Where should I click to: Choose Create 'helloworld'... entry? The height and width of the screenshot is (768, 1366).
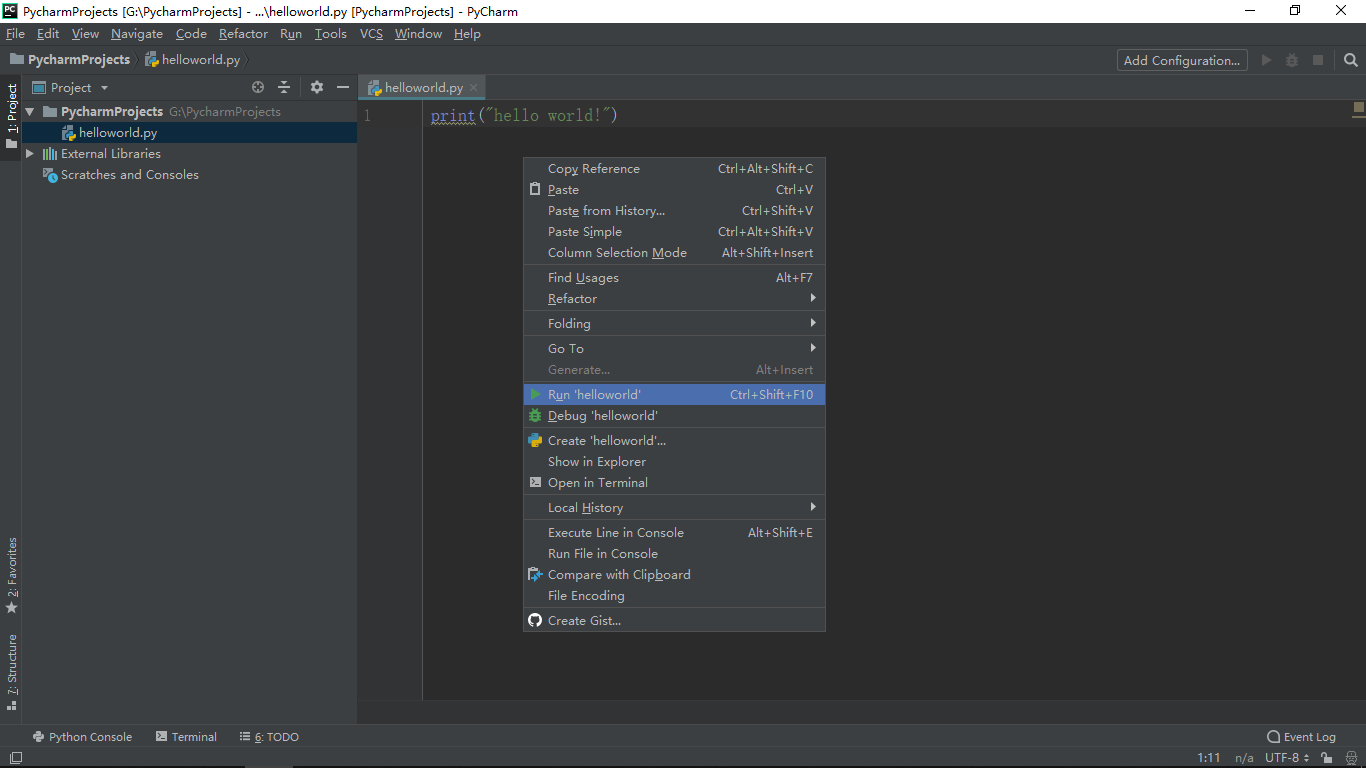(674, 441)
